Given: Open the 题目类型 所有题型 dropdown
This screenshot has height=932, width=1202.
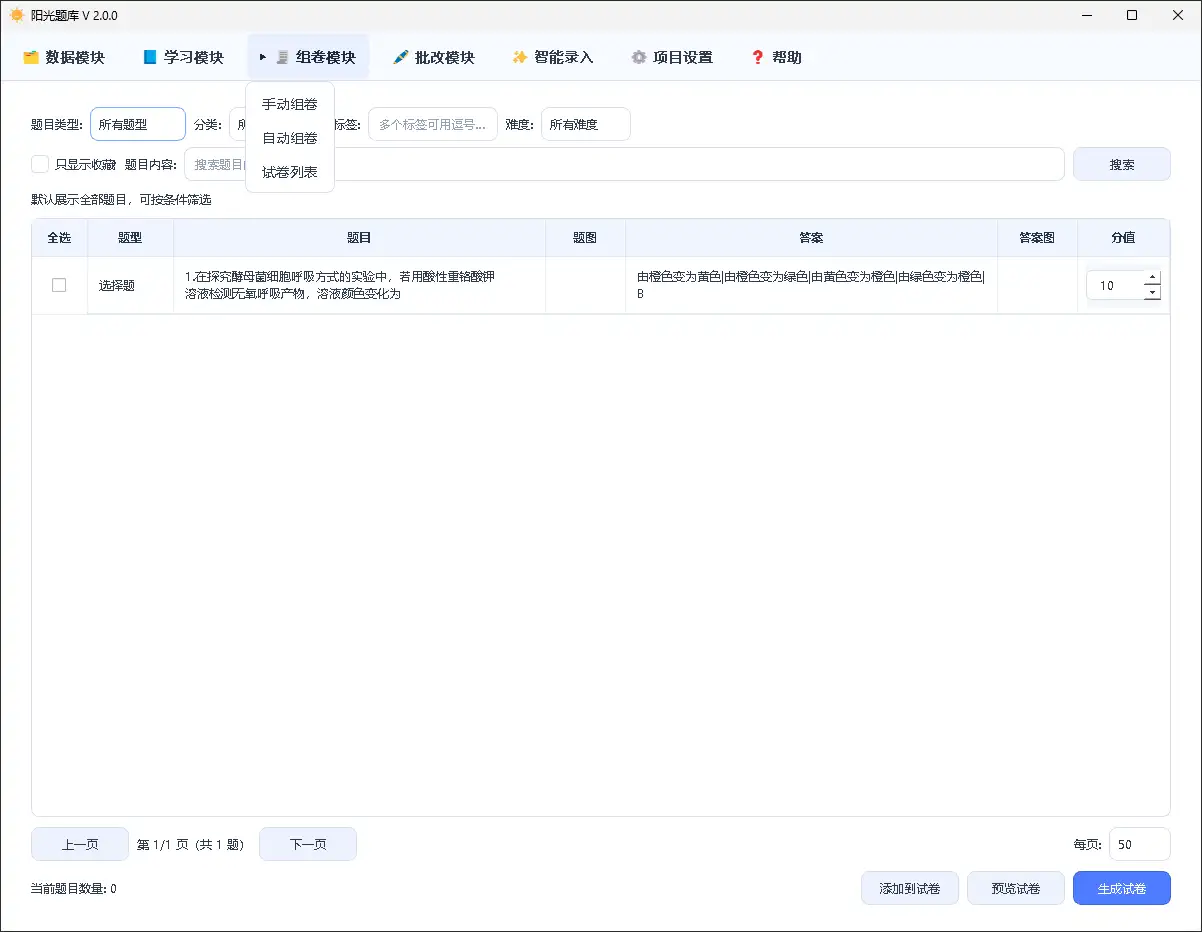Looking at the screenshot, I should click(138, 124).
